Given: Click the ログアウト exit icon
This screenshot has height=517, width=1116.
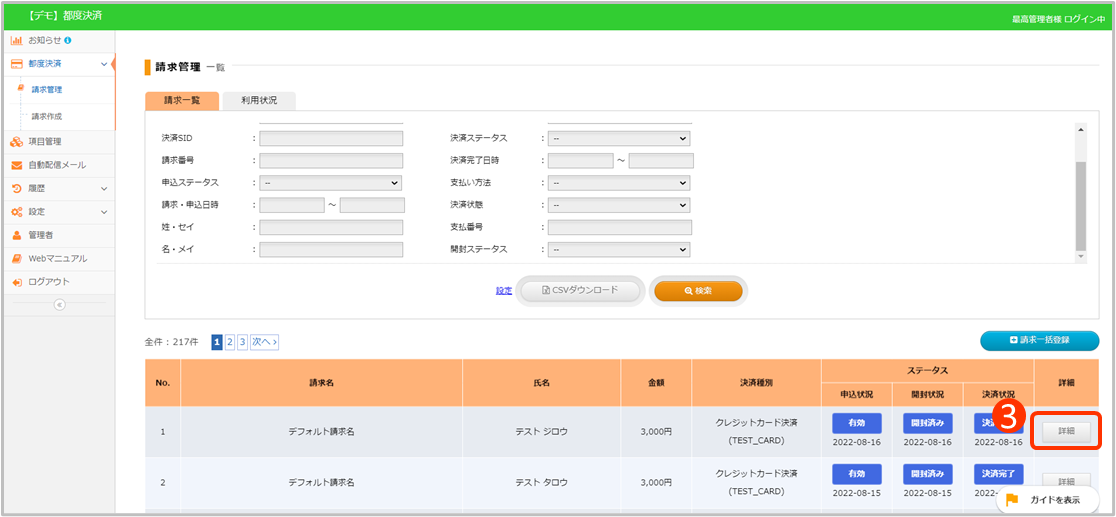Looking at the screenshot, I should click(17, 282).
